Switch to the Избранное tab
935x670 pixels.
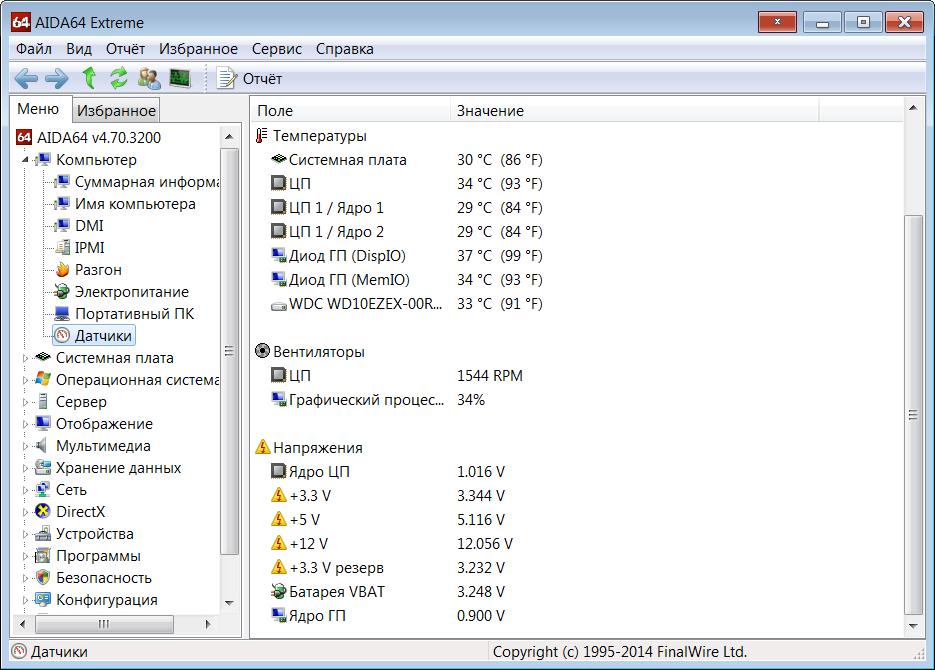[x=117, y=111]
